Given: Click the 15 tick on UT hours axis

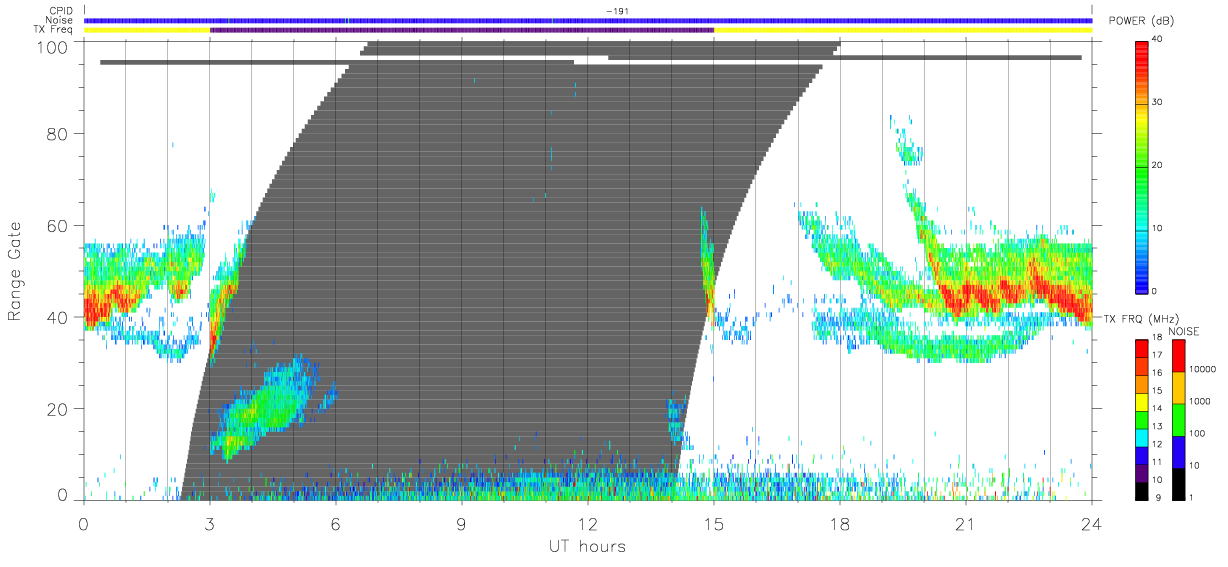Looking at the screenshot, I should [714, 523].
